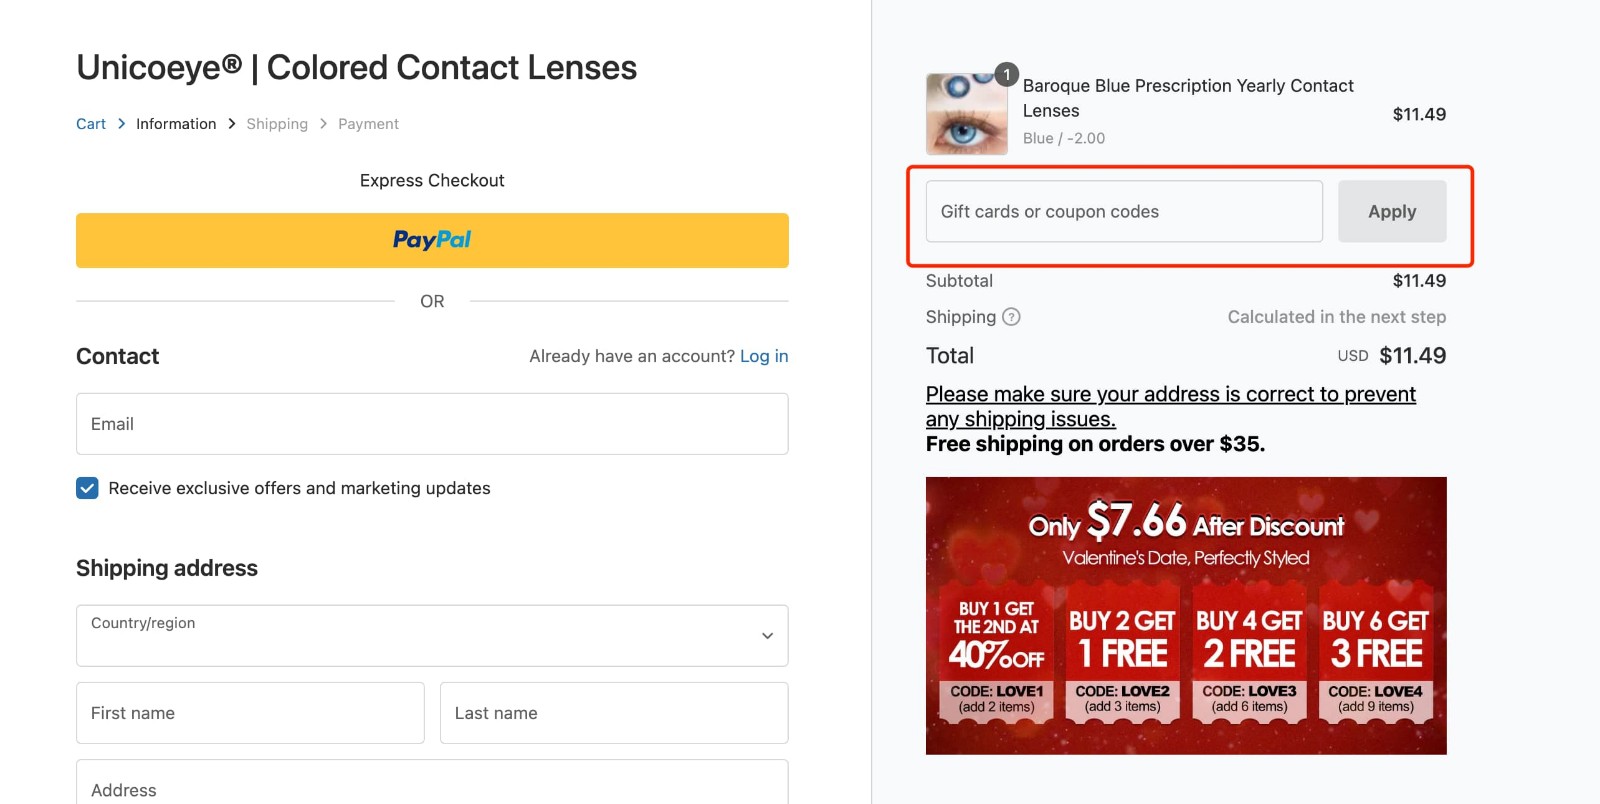This screenshot has width=1600, height=804.
Task: Select the Cart breadcrumb step
Action: tap(90, 123)
